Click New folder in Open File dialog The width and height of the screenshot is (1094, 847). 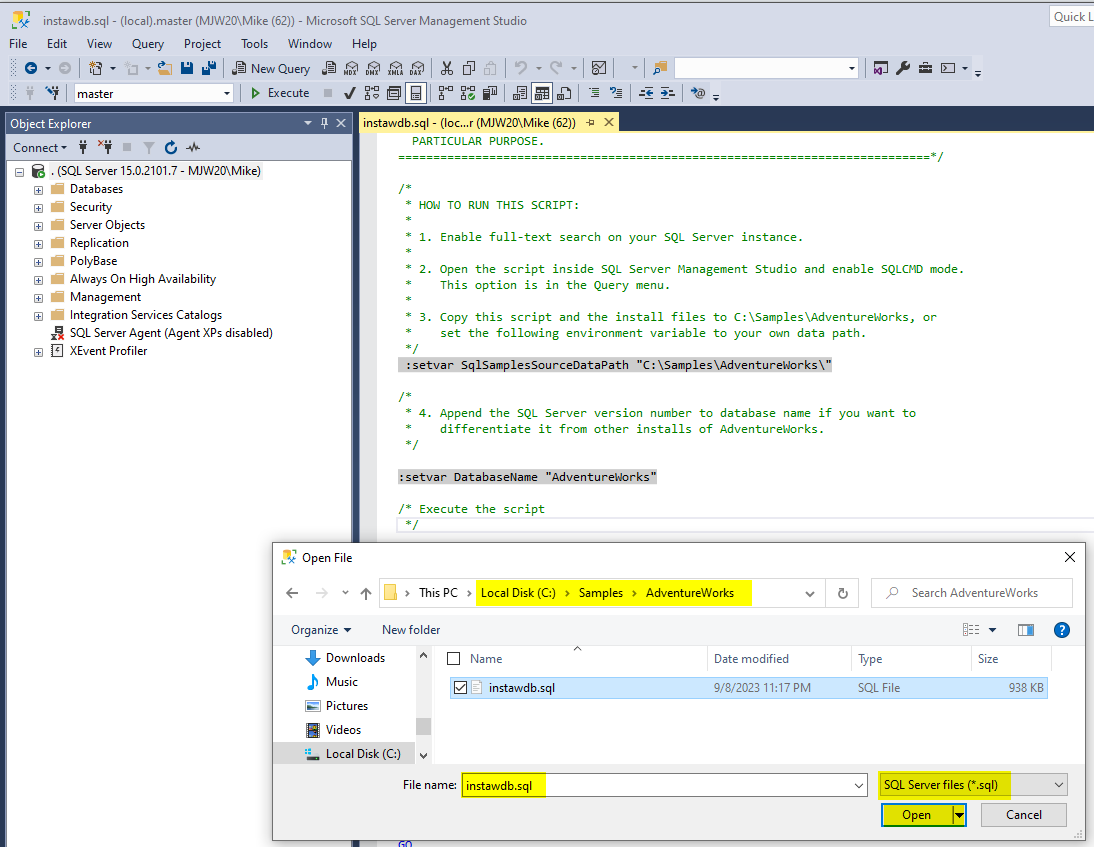point(411,630)
